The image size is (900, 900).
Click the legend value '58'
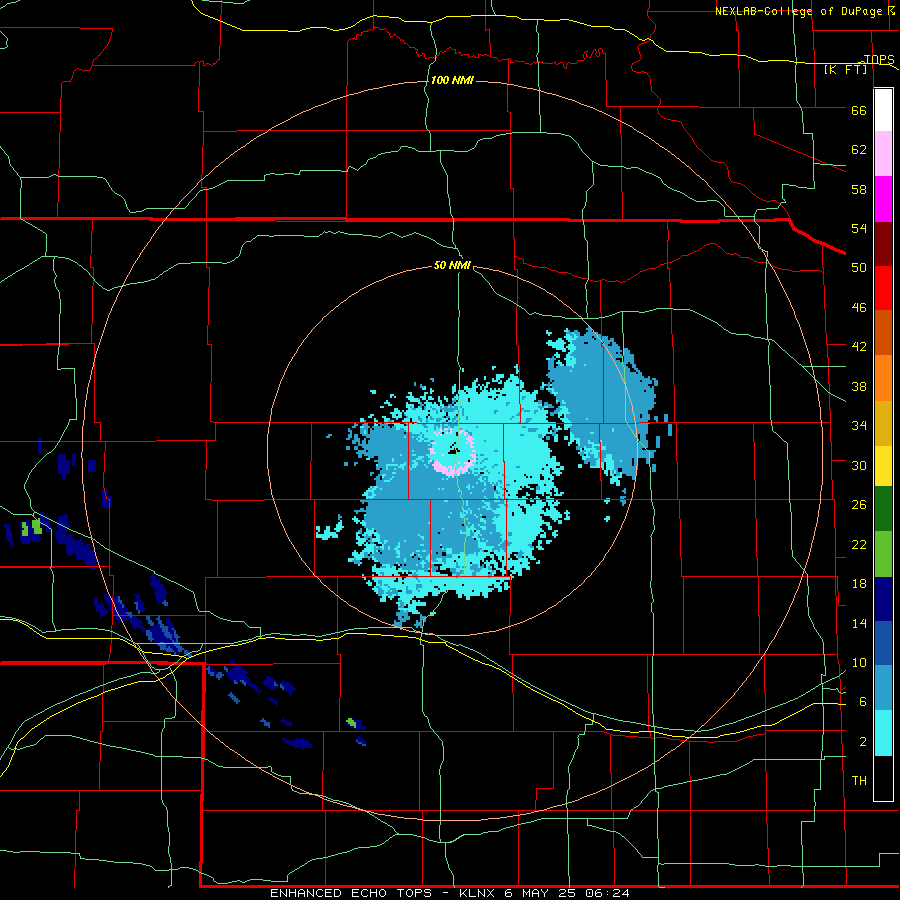point(859,189)
